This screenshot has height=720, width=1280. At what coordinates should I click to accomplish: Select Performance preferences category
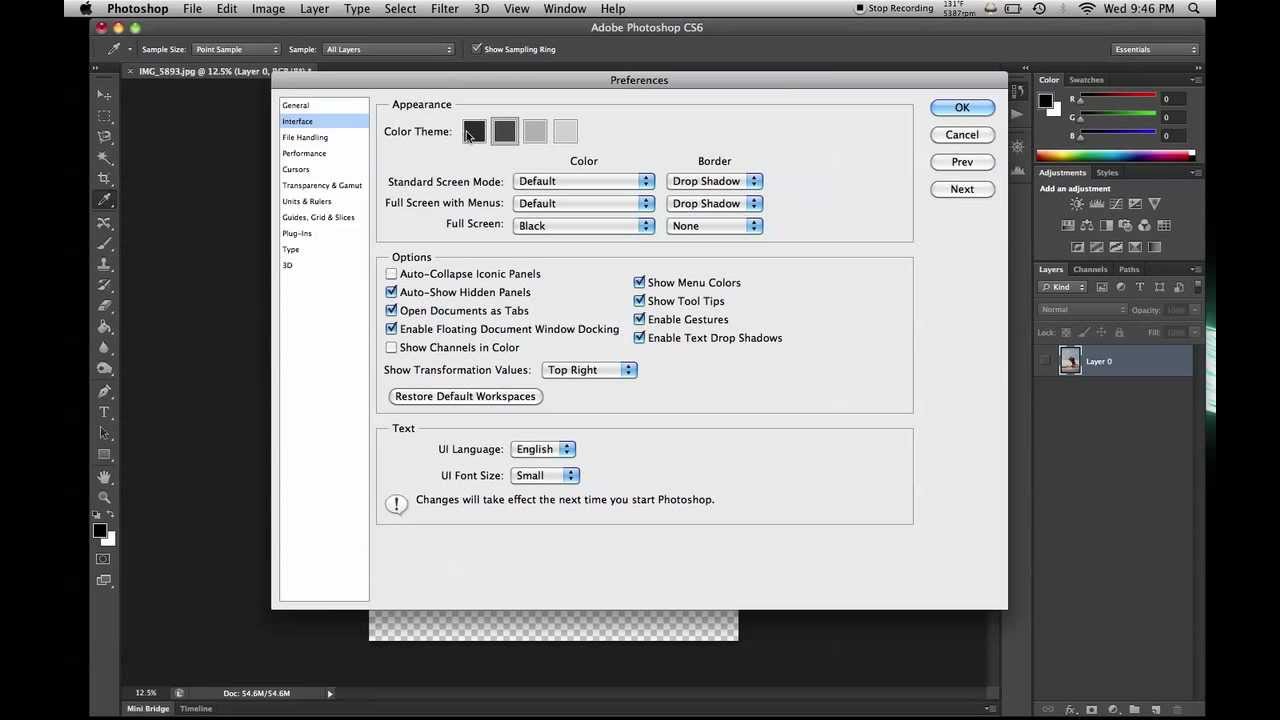[304, 153]
